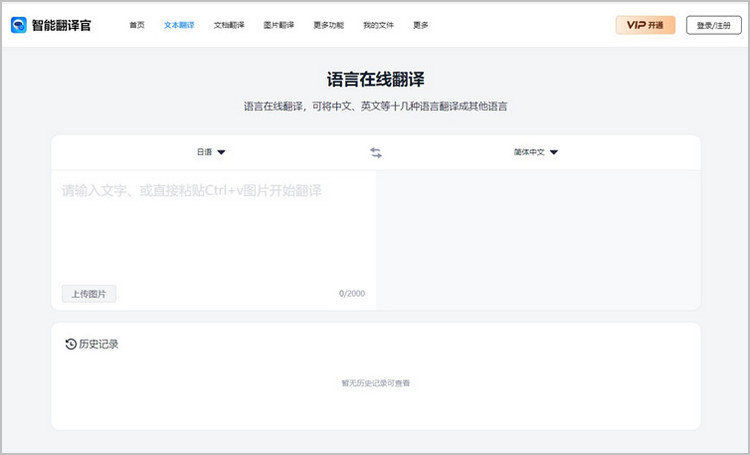The width and height of the screenshot is (750, 455).
Task: Click the 语言在线翻译 page heading
Action: click(x=375, y=79)
